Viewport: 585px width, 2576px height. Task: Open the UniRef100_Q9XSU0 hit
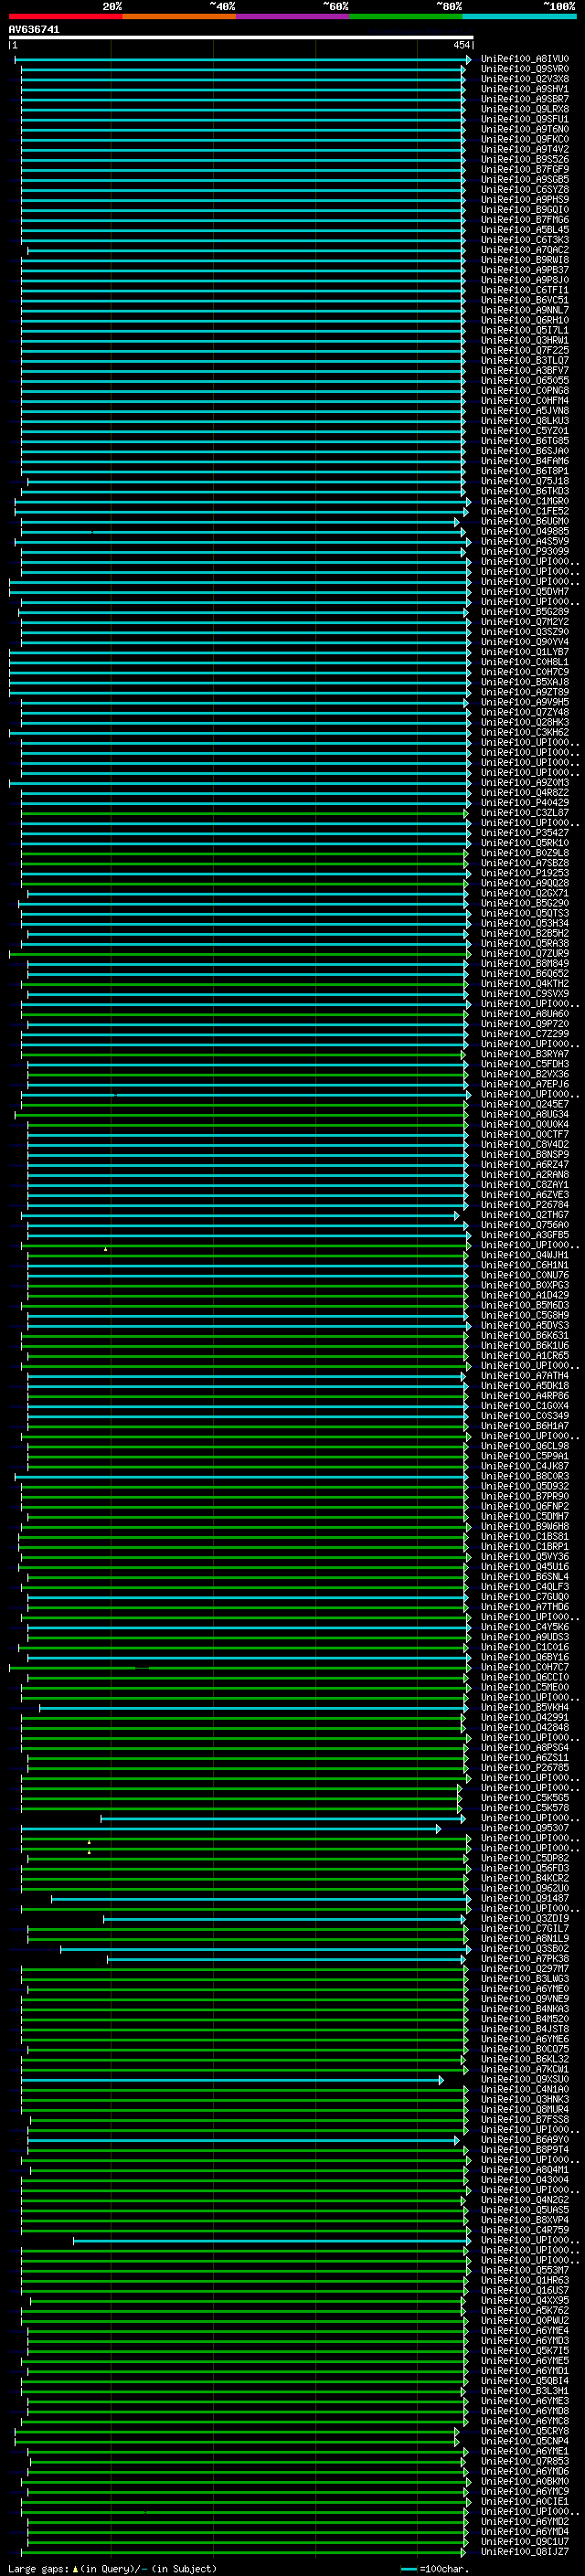(524, 2080)
